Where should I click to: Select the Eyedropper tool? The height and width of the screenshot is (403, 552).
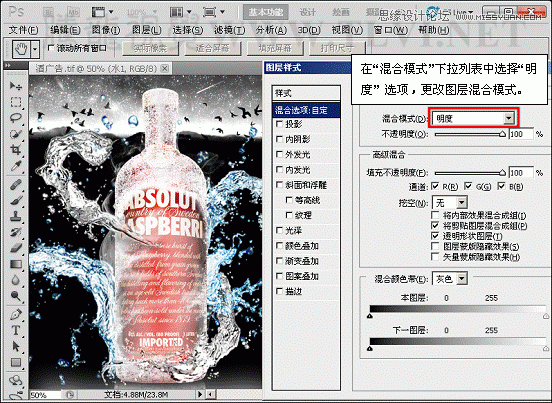point(15,166)
